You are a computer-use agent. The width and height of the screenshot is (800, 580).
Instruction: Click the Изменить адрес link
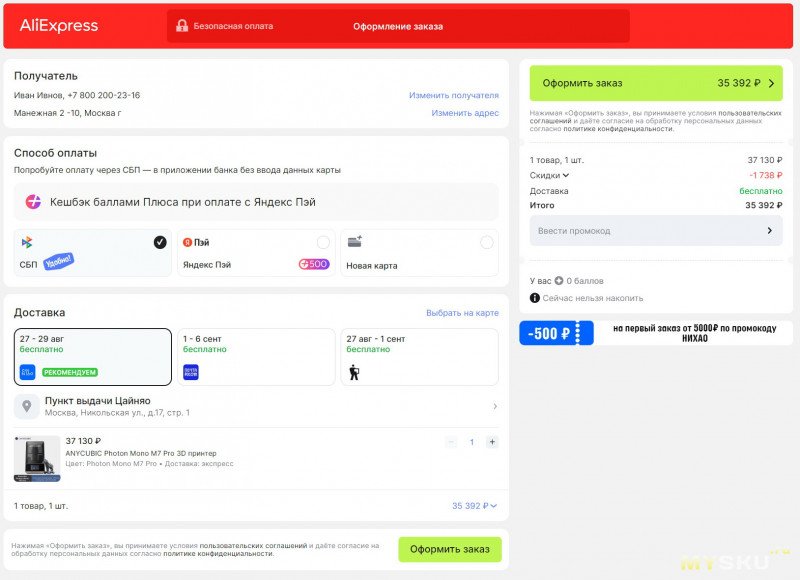pos(465,113)
